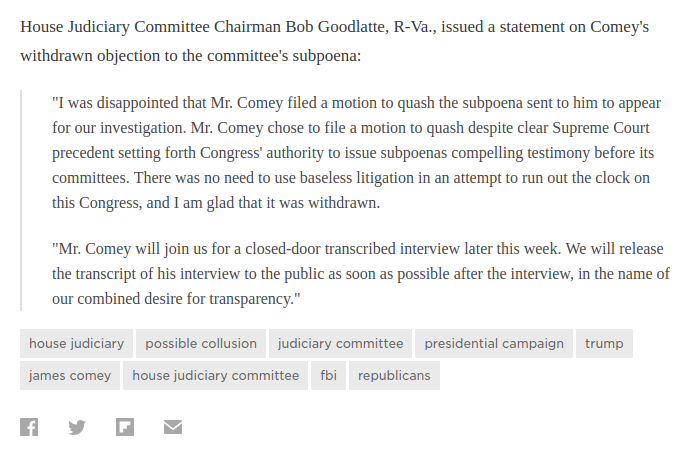The height and width of the screenshot is (459, 697).
Task: Share the article on Flipboard
Action: 125,427
